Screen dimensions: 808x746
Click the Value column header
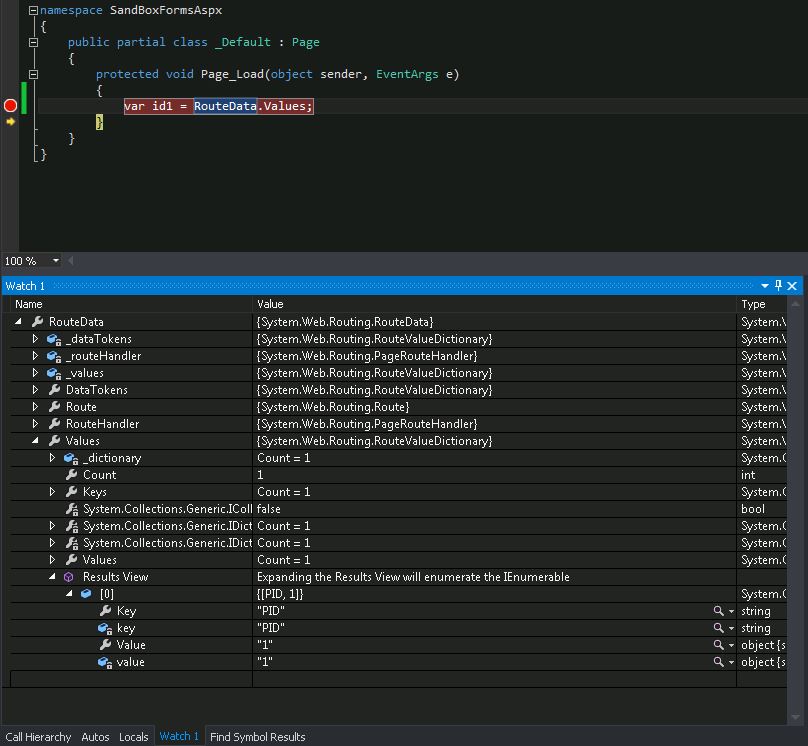tap(270, 304)
